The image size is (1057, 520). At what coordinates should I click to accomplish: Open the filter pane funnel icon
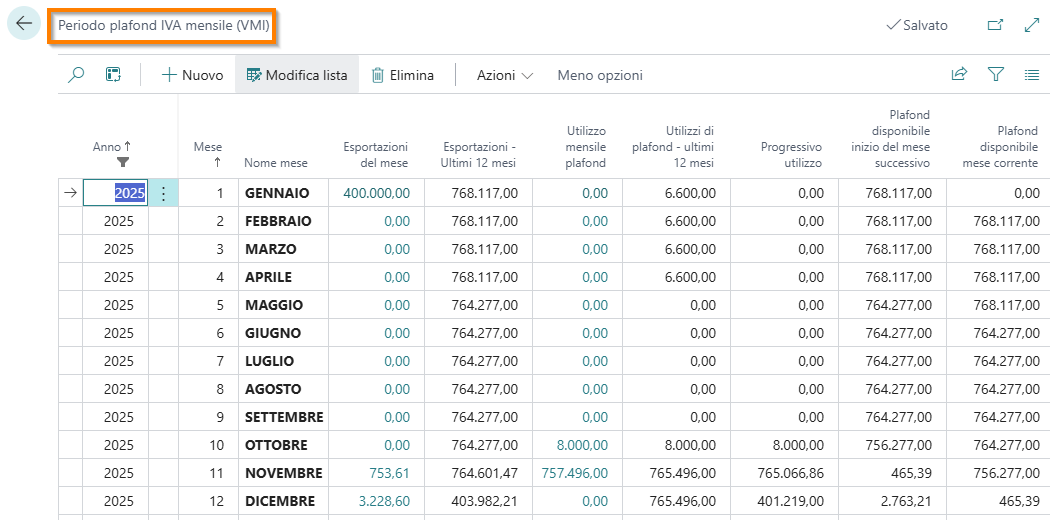[x=995, y=75]
